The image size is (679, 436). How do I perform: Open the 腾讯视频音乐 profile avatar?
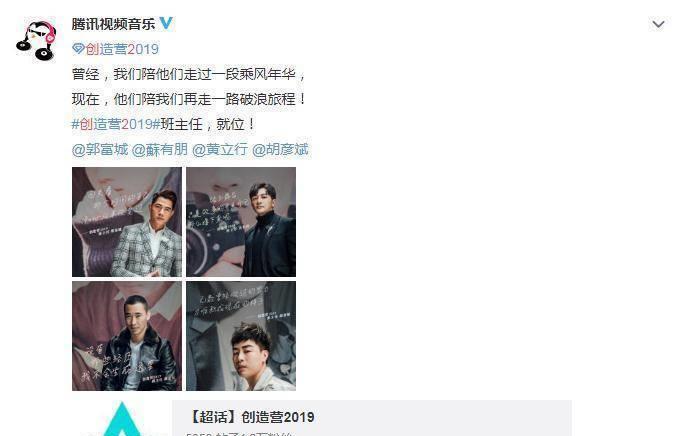(x=36, y=40)
